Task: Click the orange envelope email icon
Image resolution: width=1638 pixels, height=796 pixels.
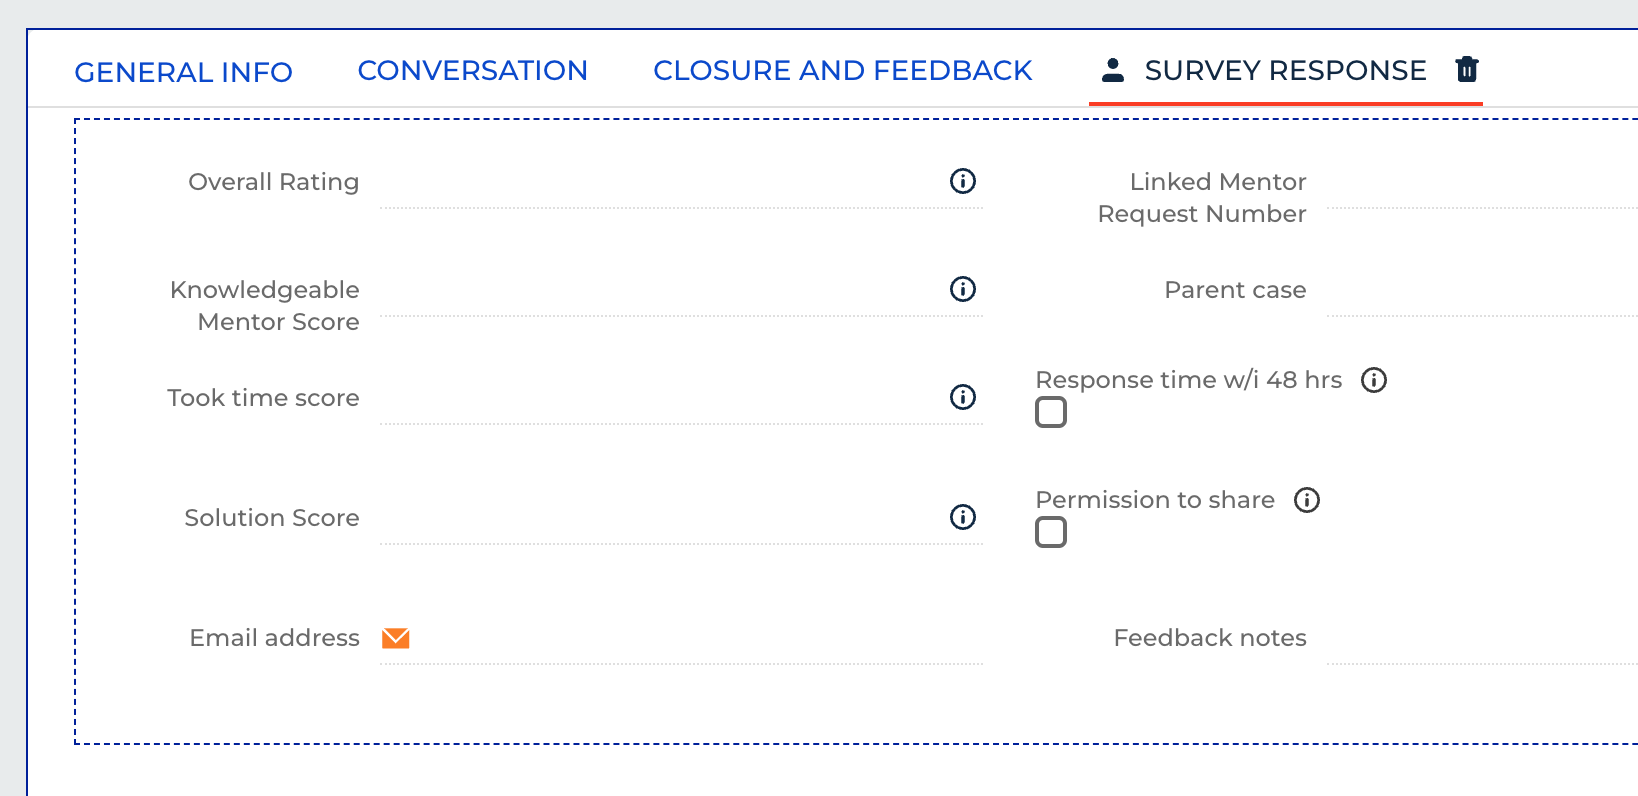Action: [x=396, y=638]
